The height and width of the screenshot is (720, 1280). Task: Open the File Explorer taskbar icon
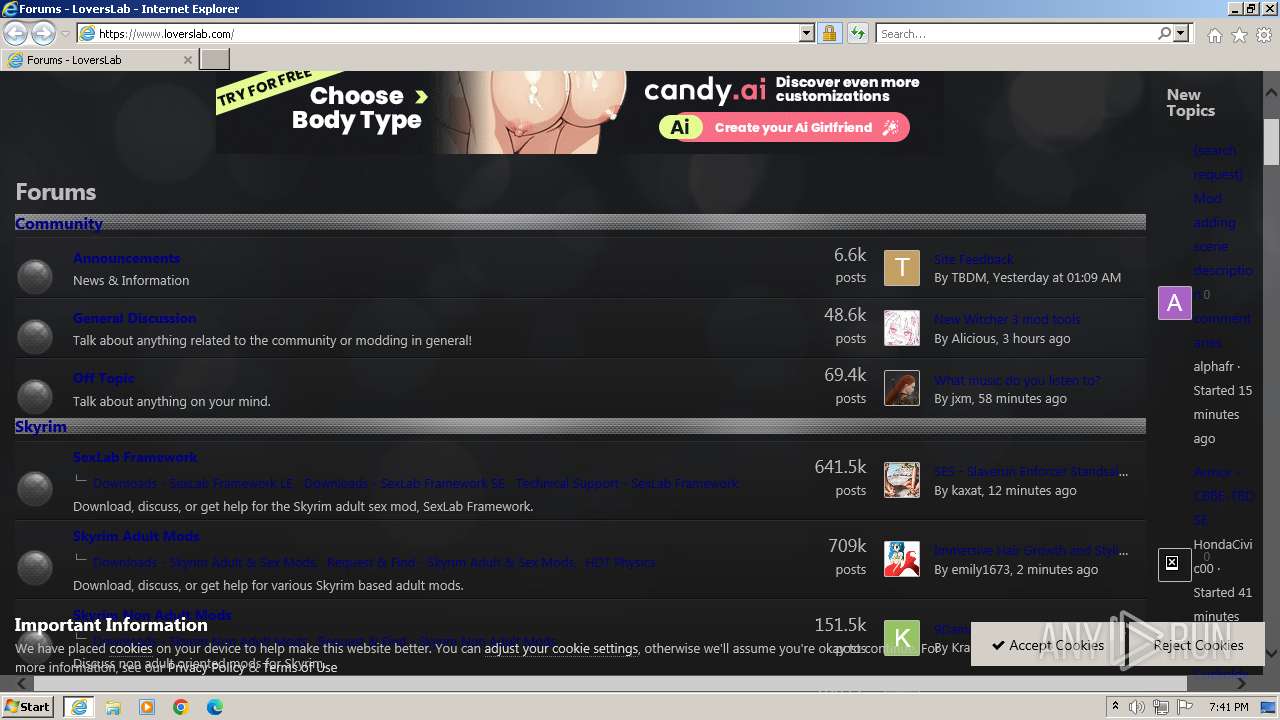113,706
